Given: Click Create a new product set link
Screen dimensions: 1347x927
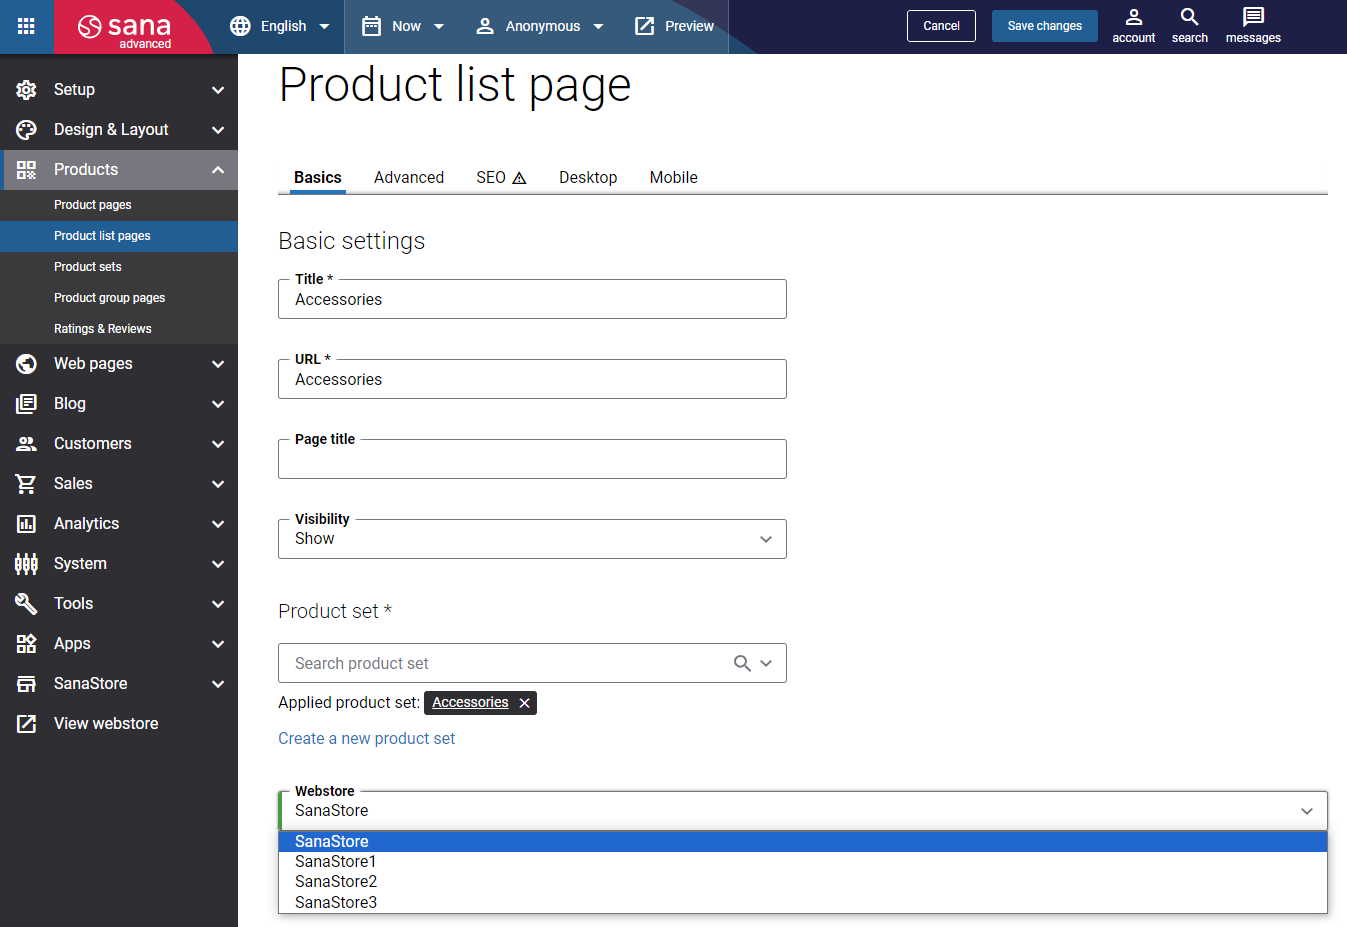Looking at the screenshot, I should [x=366, y=738].
